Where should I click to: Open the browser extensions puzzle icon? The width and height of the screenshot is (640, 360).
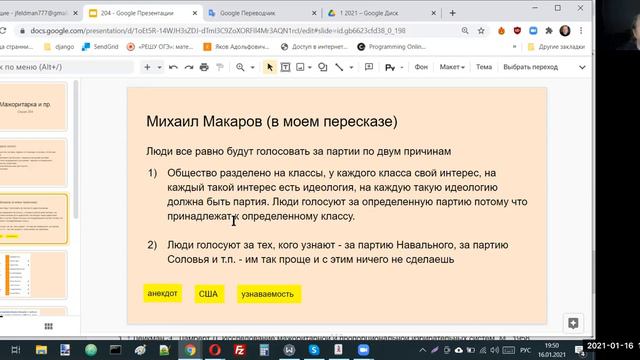[x=549, y=31]
